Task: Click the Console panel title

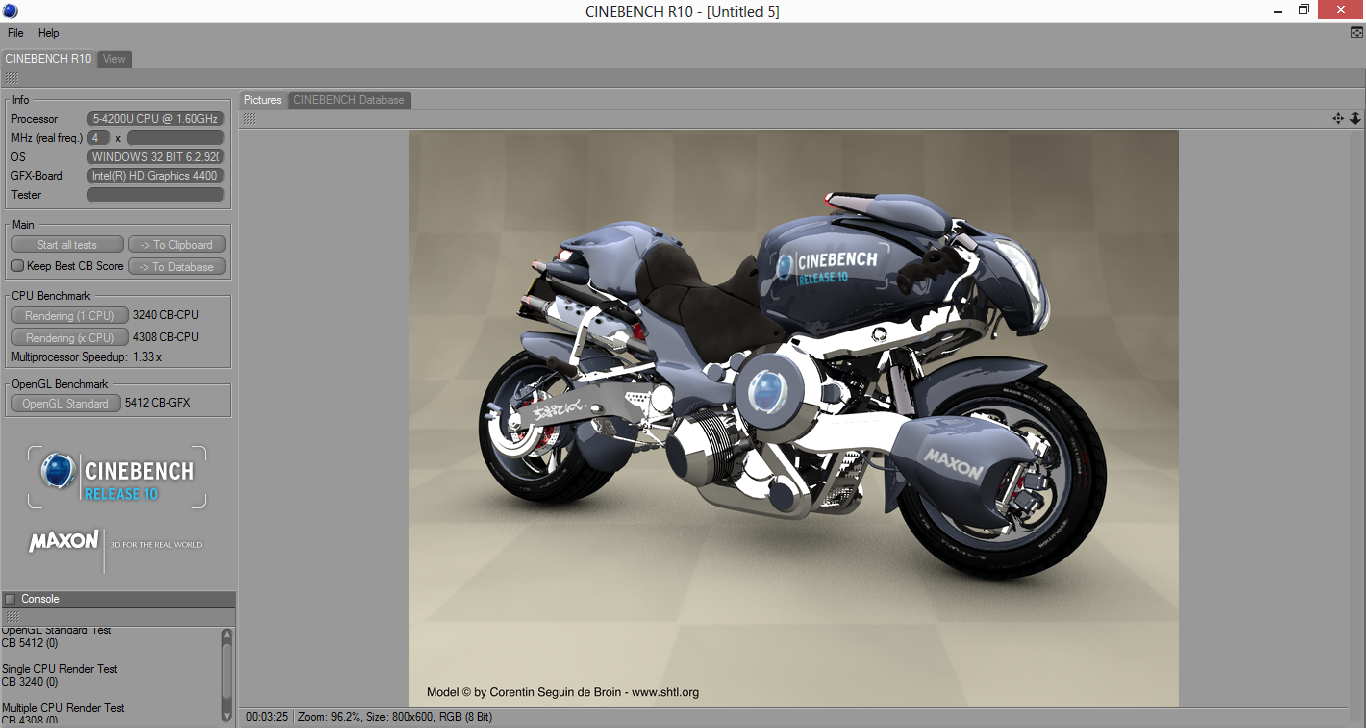Action: pyautogui.click(x=41, y=600)
